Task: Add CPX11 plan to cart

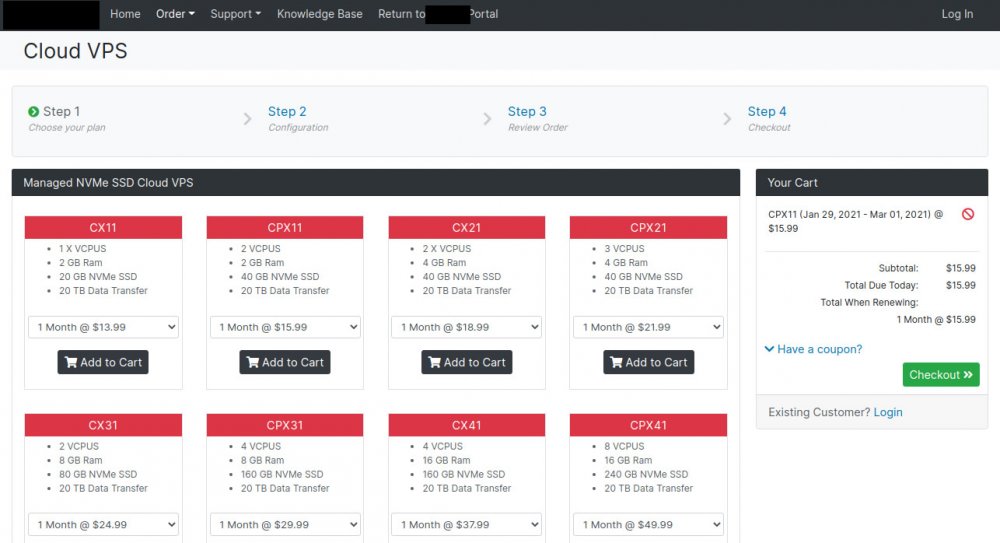Action: [285, 362]
